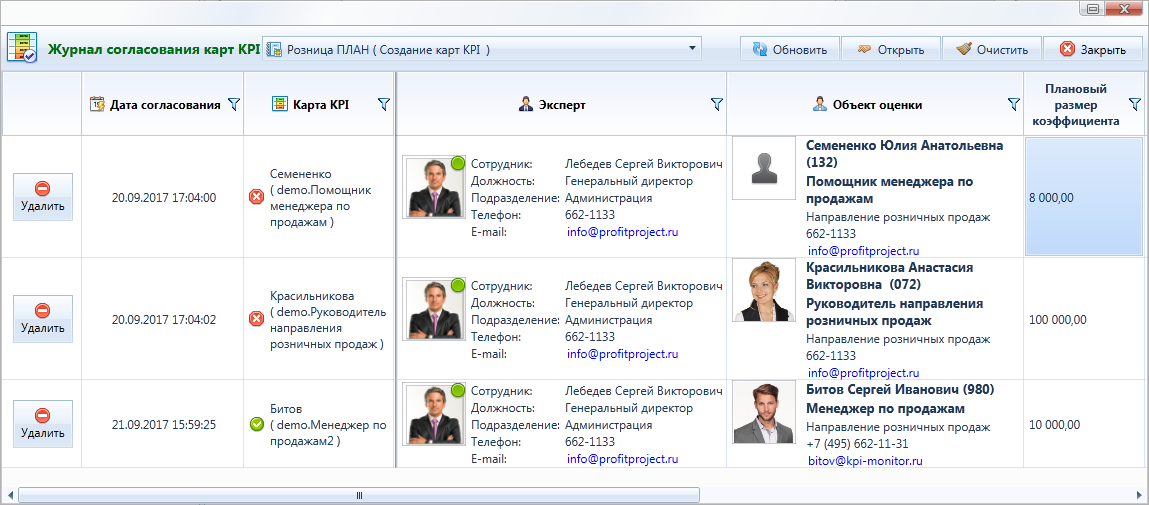Click expert e-mail link in Семененко row
This screenshot has height=505, width=1149.
click(x=623, y=232)
